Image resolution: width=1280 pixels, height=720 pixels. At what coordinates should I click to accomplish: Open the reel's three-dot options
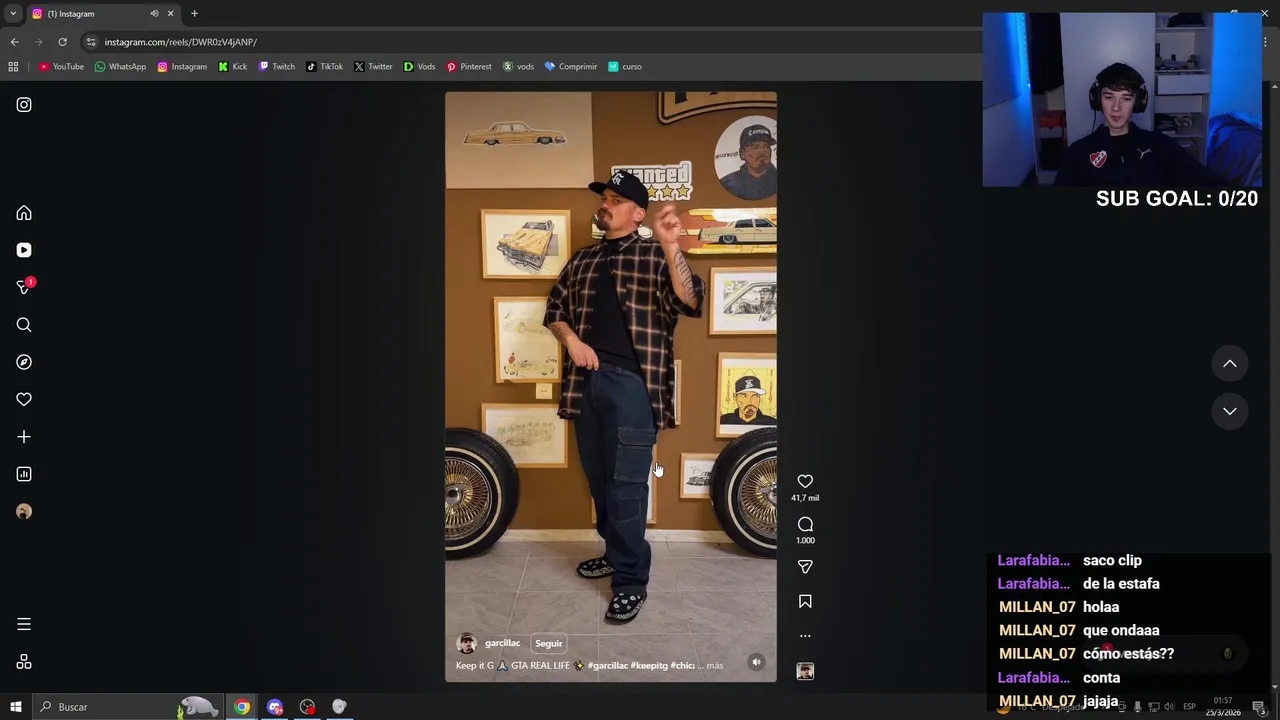[x=805, y=636]
